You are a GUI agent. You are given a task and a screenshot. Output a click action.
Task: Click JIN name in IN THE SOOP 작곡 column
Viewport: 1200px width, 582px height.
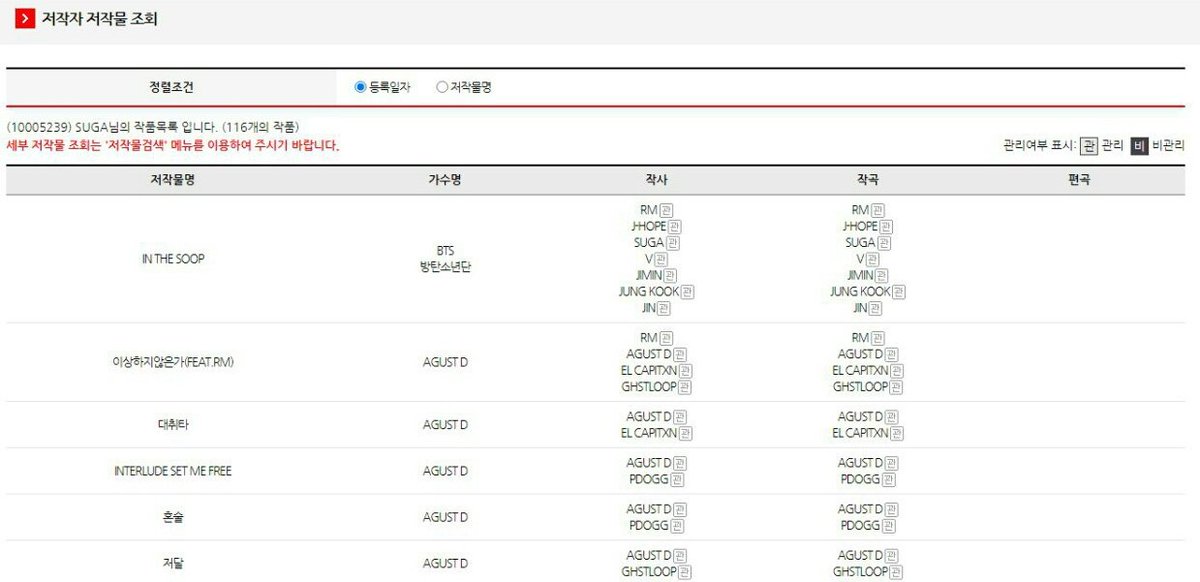tap(860, 309)
